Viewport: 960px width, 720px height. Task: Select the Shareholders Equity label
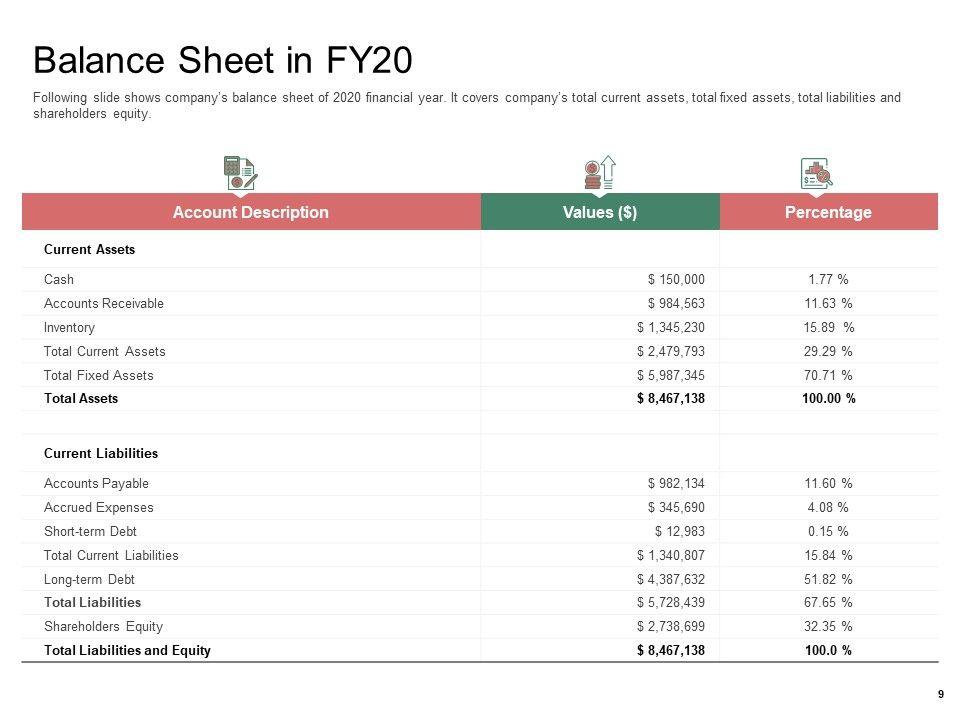point(103,627)
